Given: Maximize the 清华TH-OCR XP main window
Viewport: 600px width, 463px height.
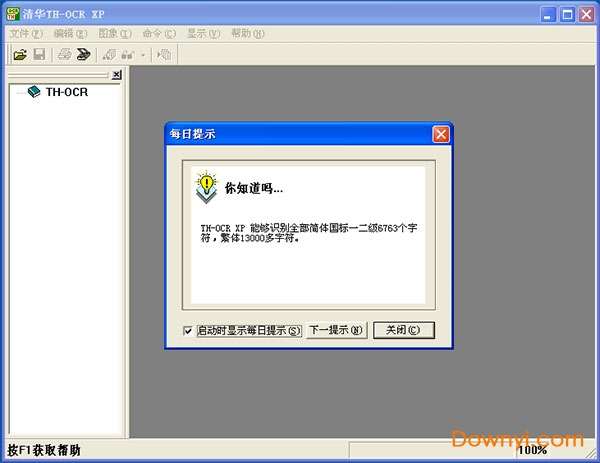Looking at the screenshot, I should click(567, 15).
